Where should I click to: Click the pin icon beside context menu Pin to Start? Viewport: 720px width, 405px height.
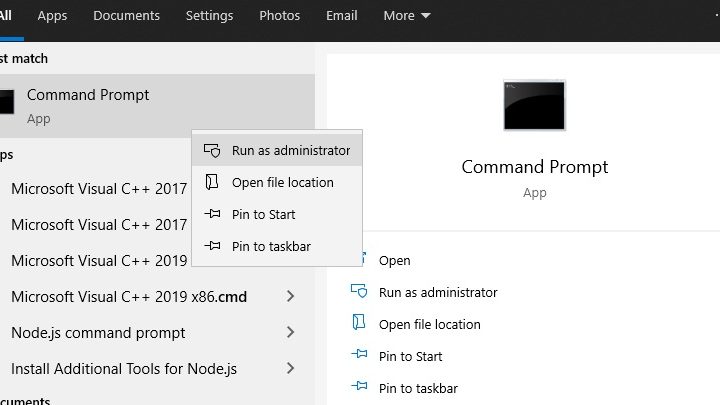(x=212, y=214)
